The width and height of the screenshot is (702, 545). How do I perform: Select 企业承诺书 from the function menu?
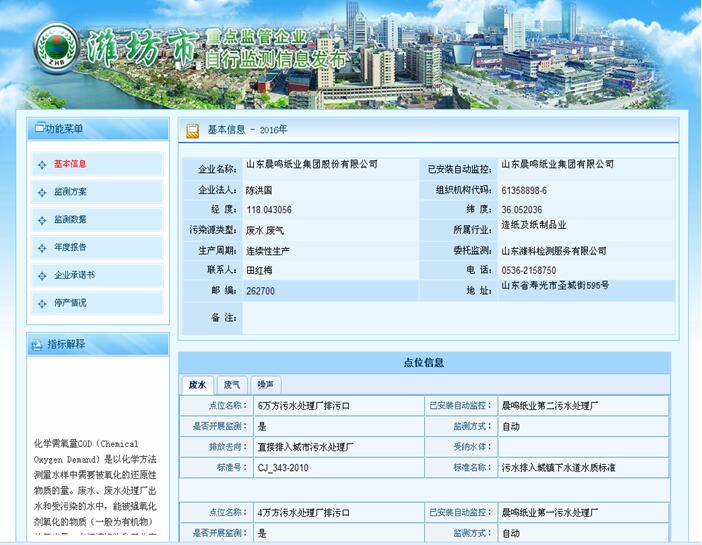pyautogui.click(x=74, y=275)
